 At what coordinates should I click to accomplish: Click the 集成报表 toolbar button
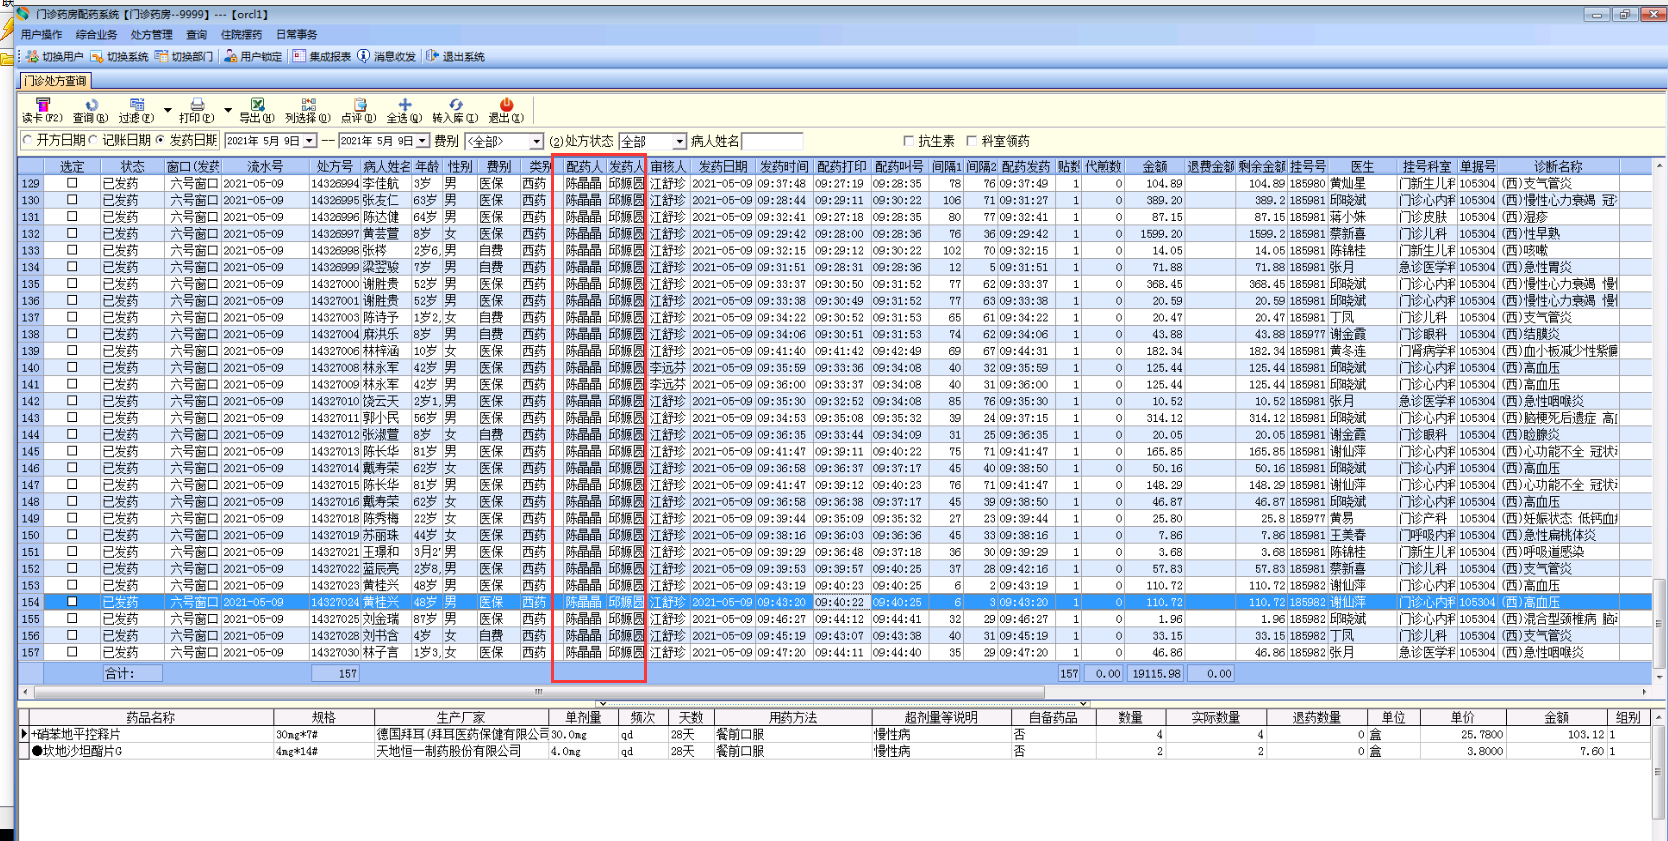coord(322,57)
